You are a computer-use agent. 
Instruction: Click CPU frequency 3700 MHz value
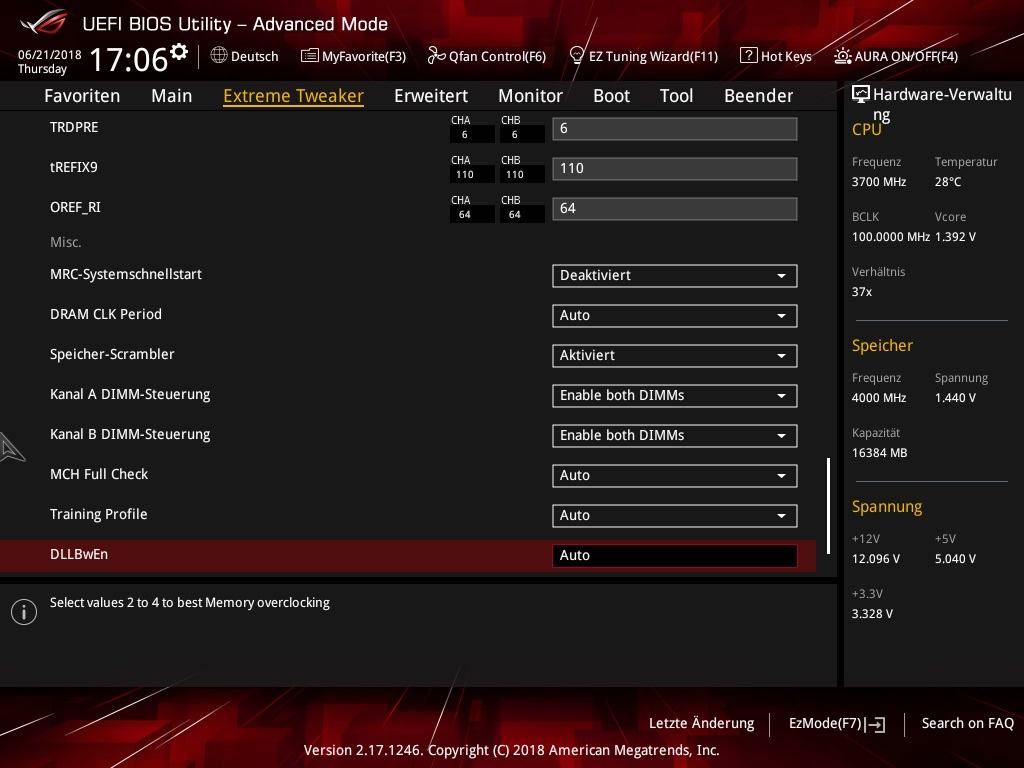[879, 182]
